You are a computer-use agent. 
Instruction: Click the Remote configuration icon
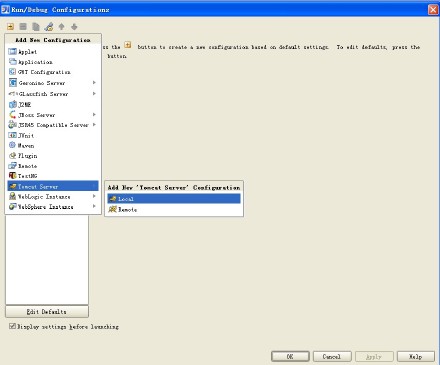click(13, 166)
